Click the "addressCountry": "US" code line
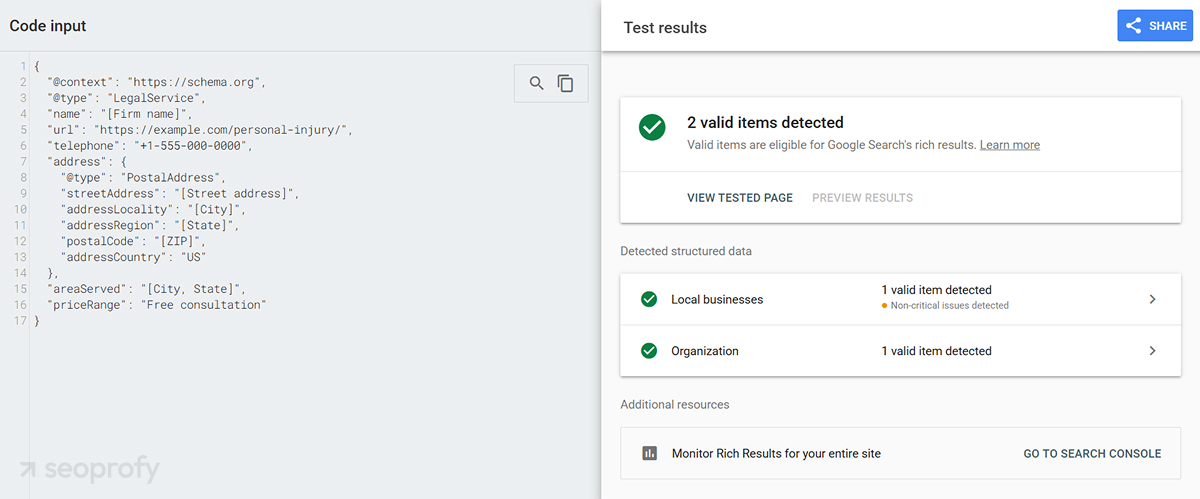Image resolution: width=1200 pixels, height=499 pixels. point(132,257)
